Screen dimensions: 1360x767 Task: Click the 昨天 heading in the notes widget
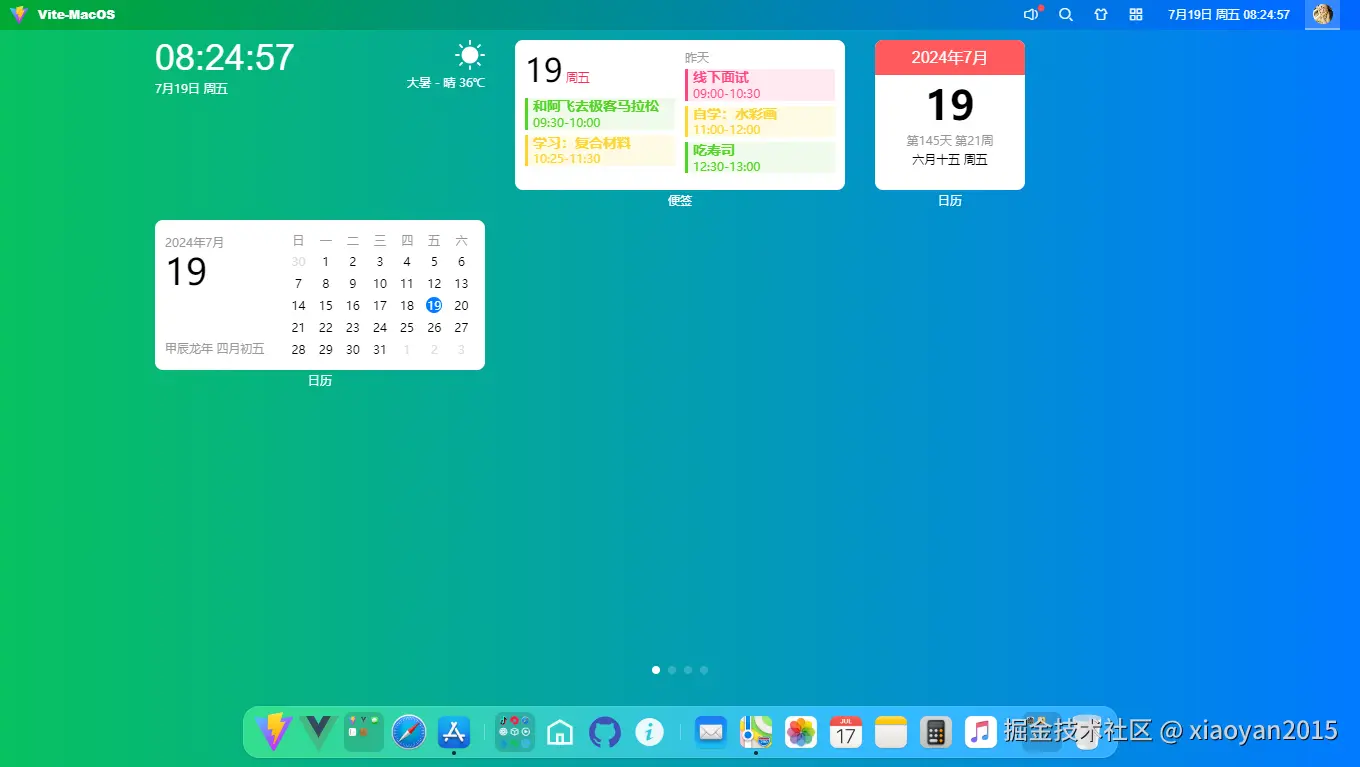click(x=697, y=58)
